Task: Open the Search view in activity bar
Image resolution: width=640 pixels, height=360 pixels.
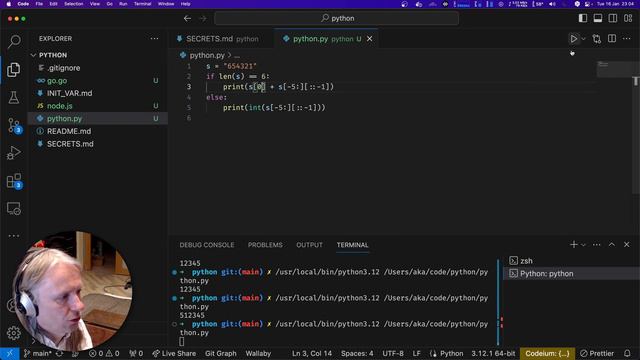Action: point(14,41)
